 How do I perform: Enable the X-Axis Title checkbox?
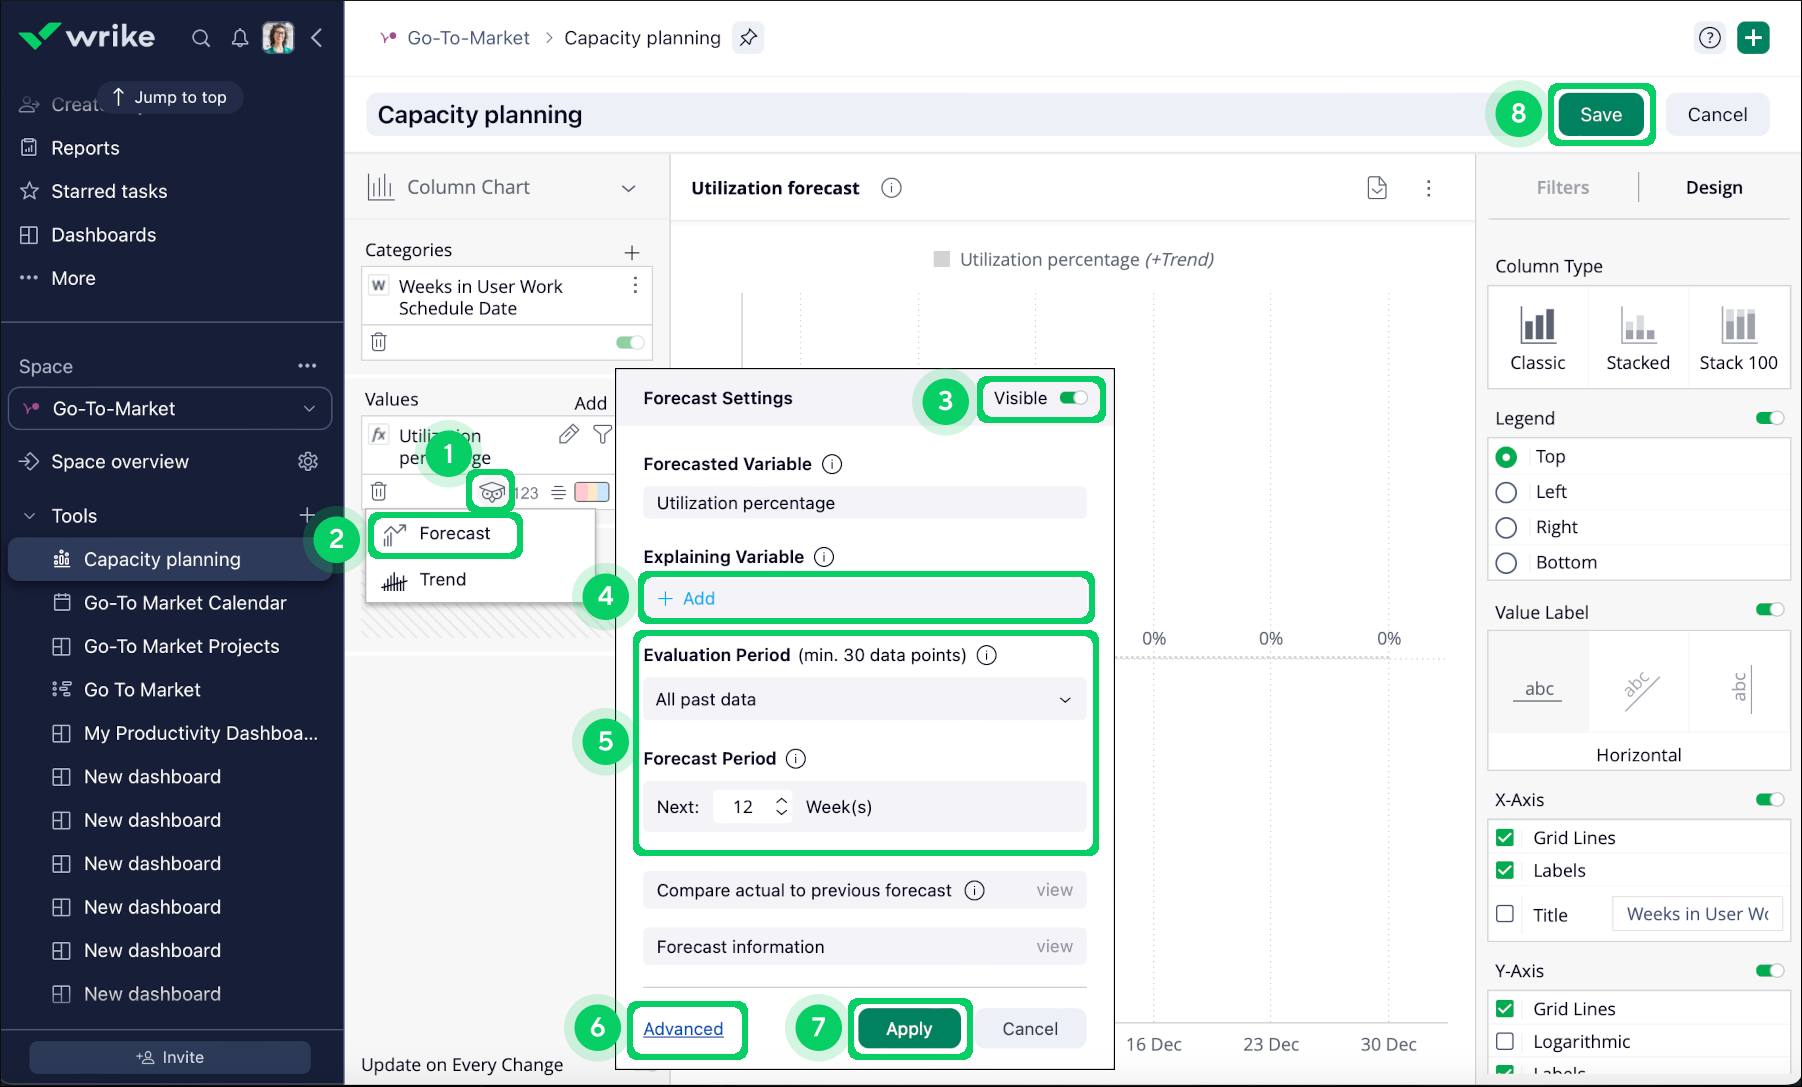click(1505, 914)
